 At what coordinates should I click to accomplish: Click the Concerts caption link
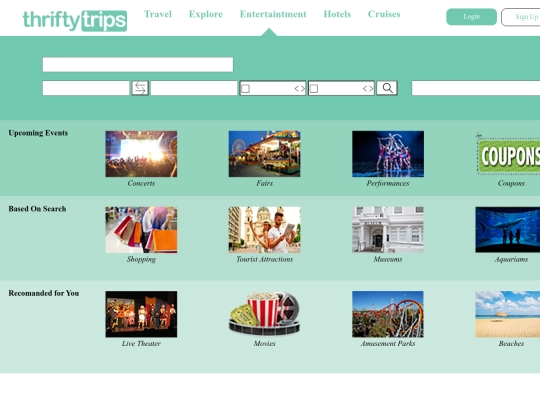coord(141,183)
